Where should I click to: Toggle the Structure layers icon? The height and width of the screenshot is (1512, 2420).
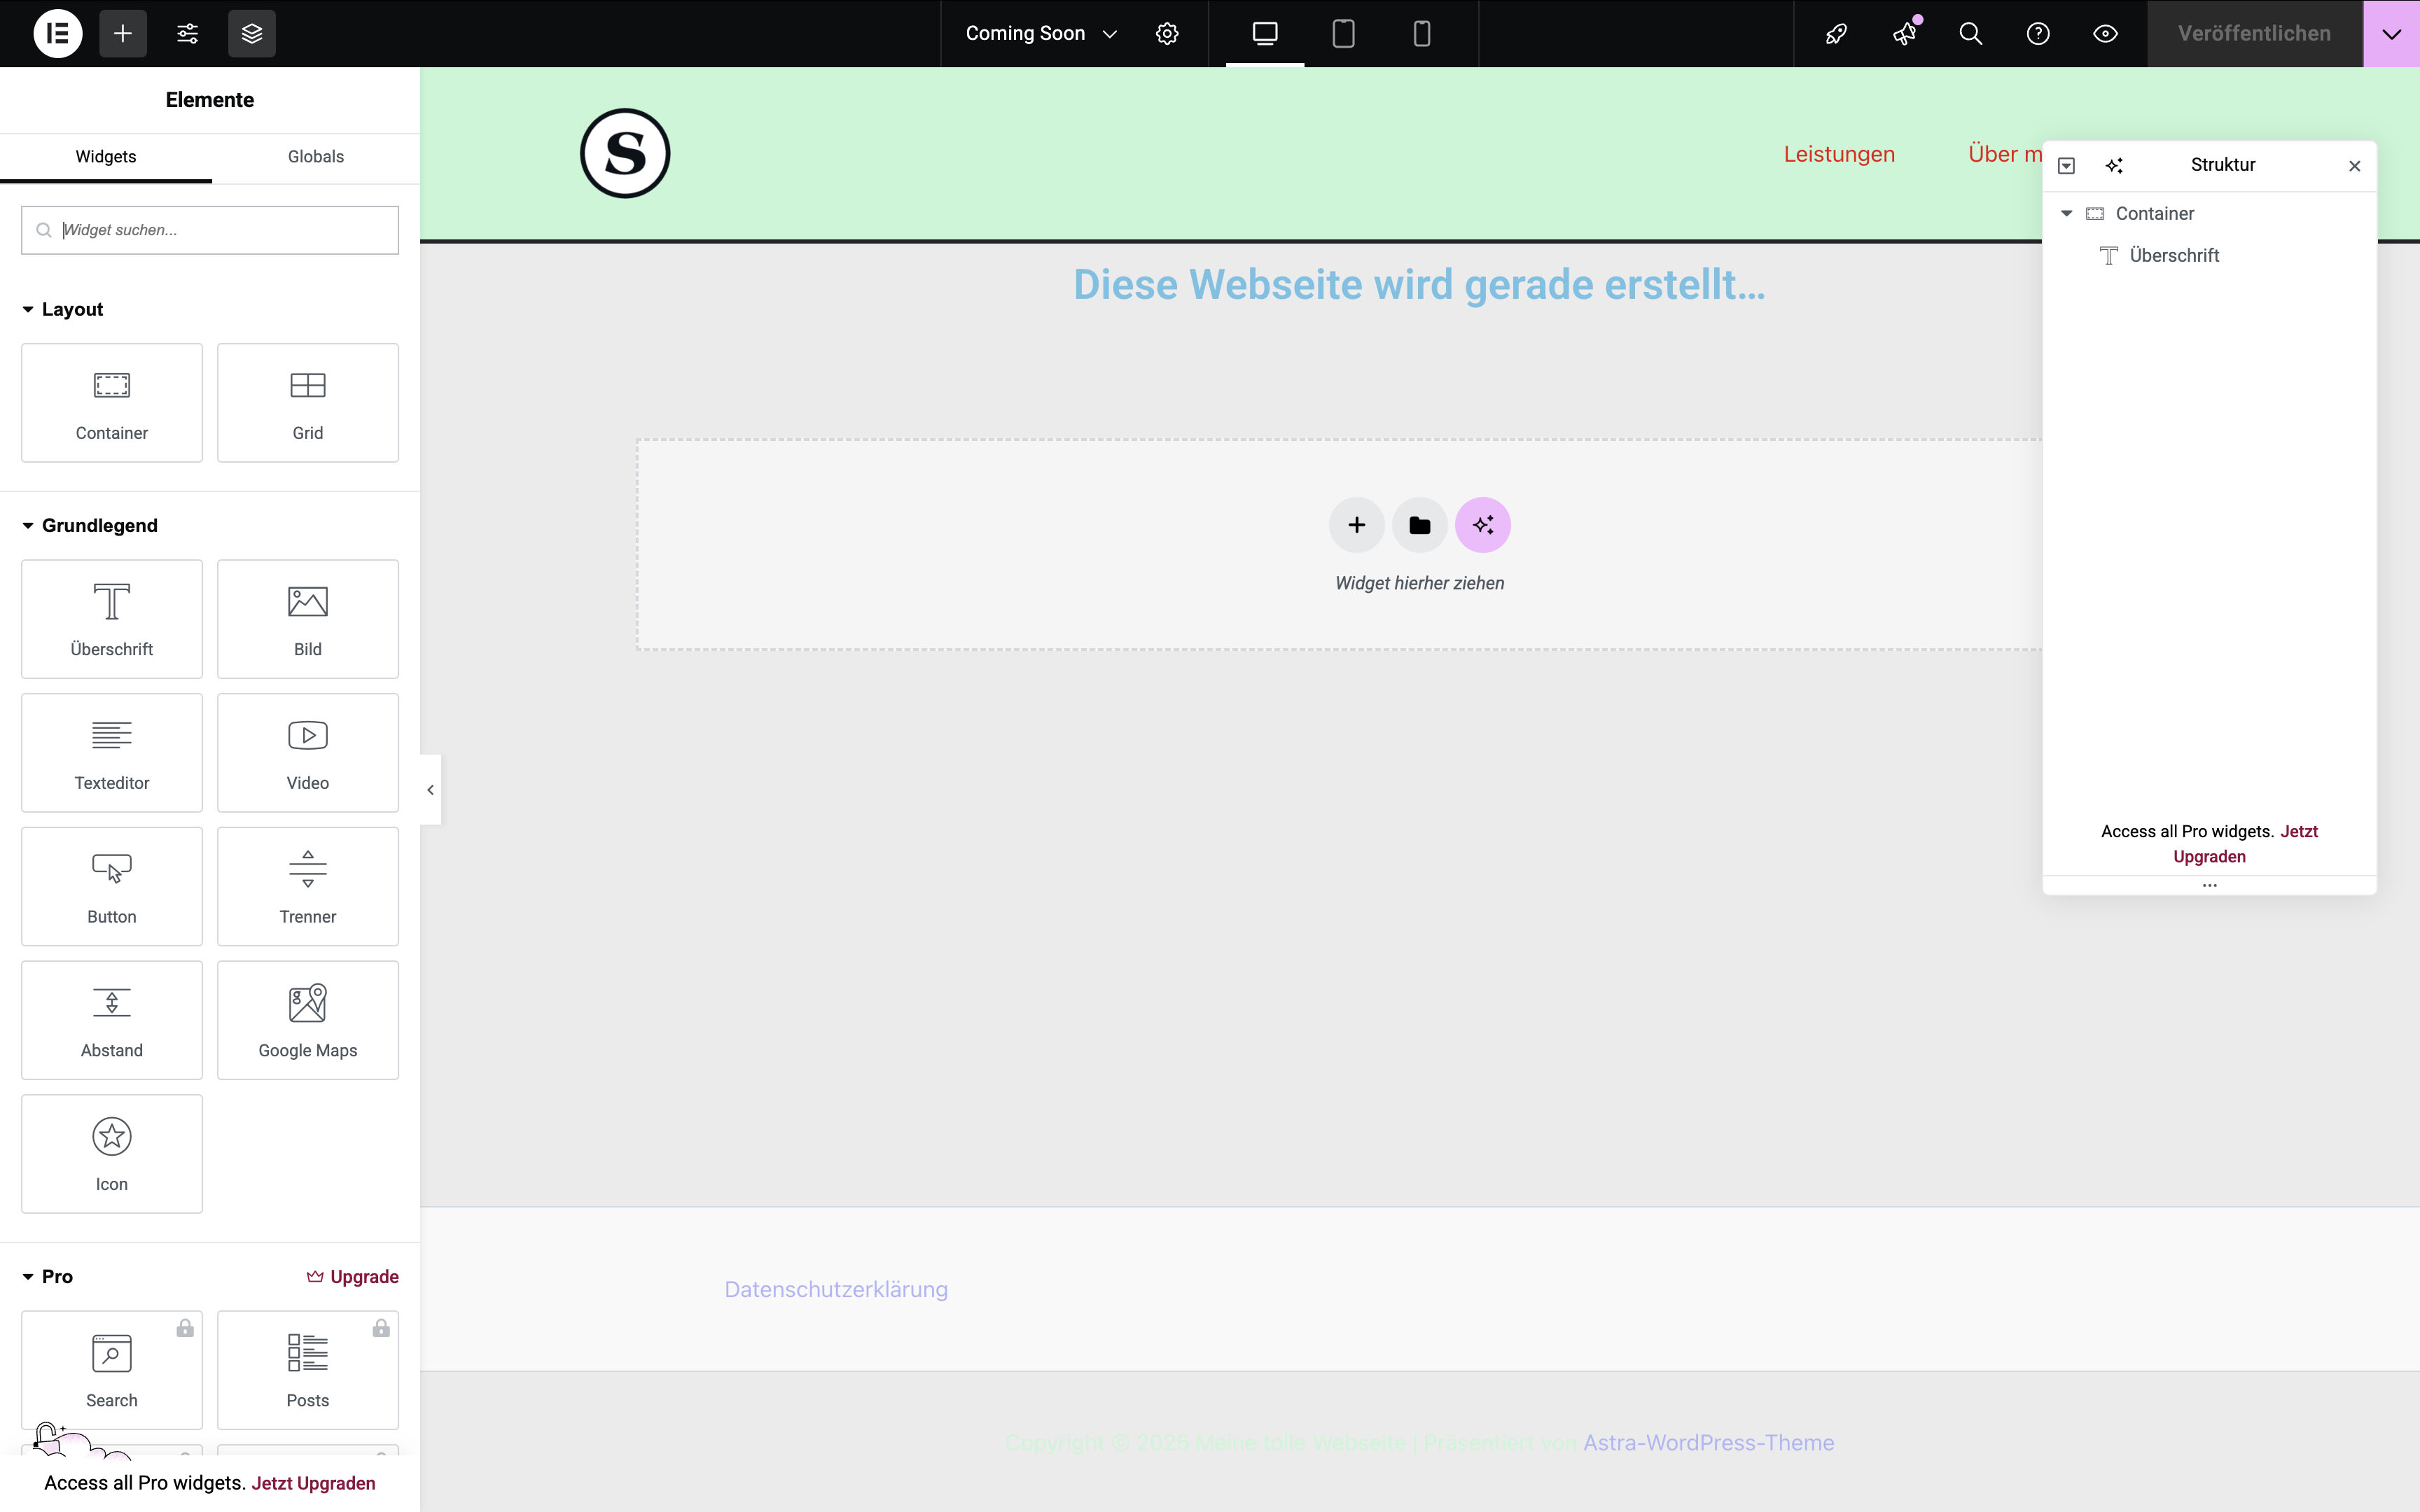(x=252, y=33)
